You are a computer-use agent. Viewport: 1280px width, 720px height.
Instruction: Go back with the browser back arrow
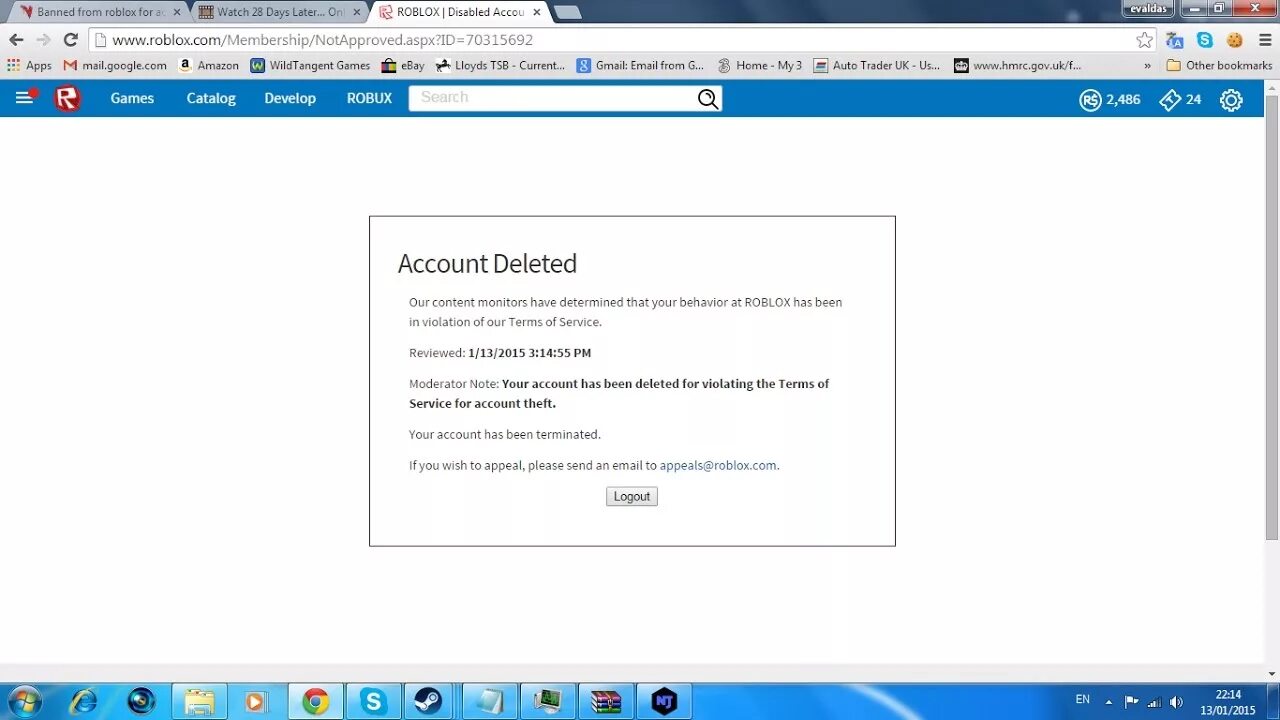click(x=16, y=40)
